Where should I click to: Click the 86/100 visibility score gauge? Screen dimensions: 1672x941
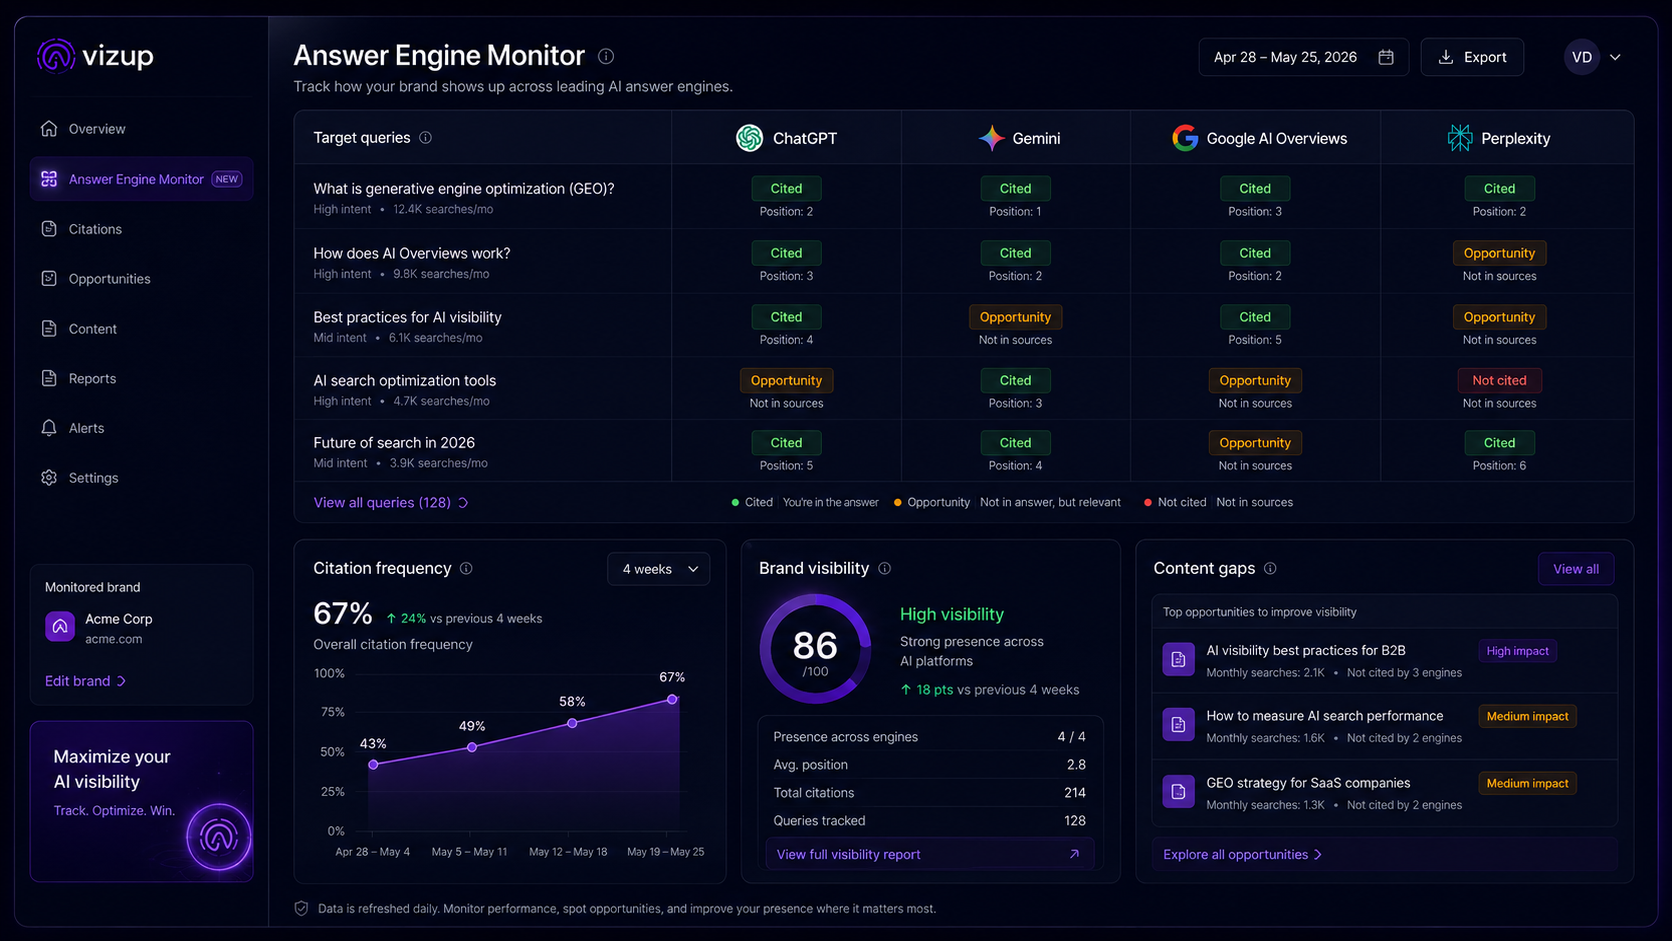coord(815,650)
